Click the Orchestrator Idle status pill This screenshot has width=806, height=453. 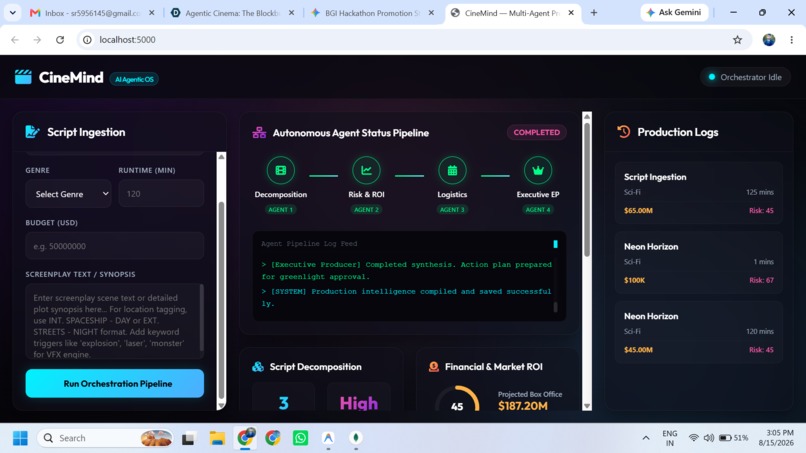point(745,77)
